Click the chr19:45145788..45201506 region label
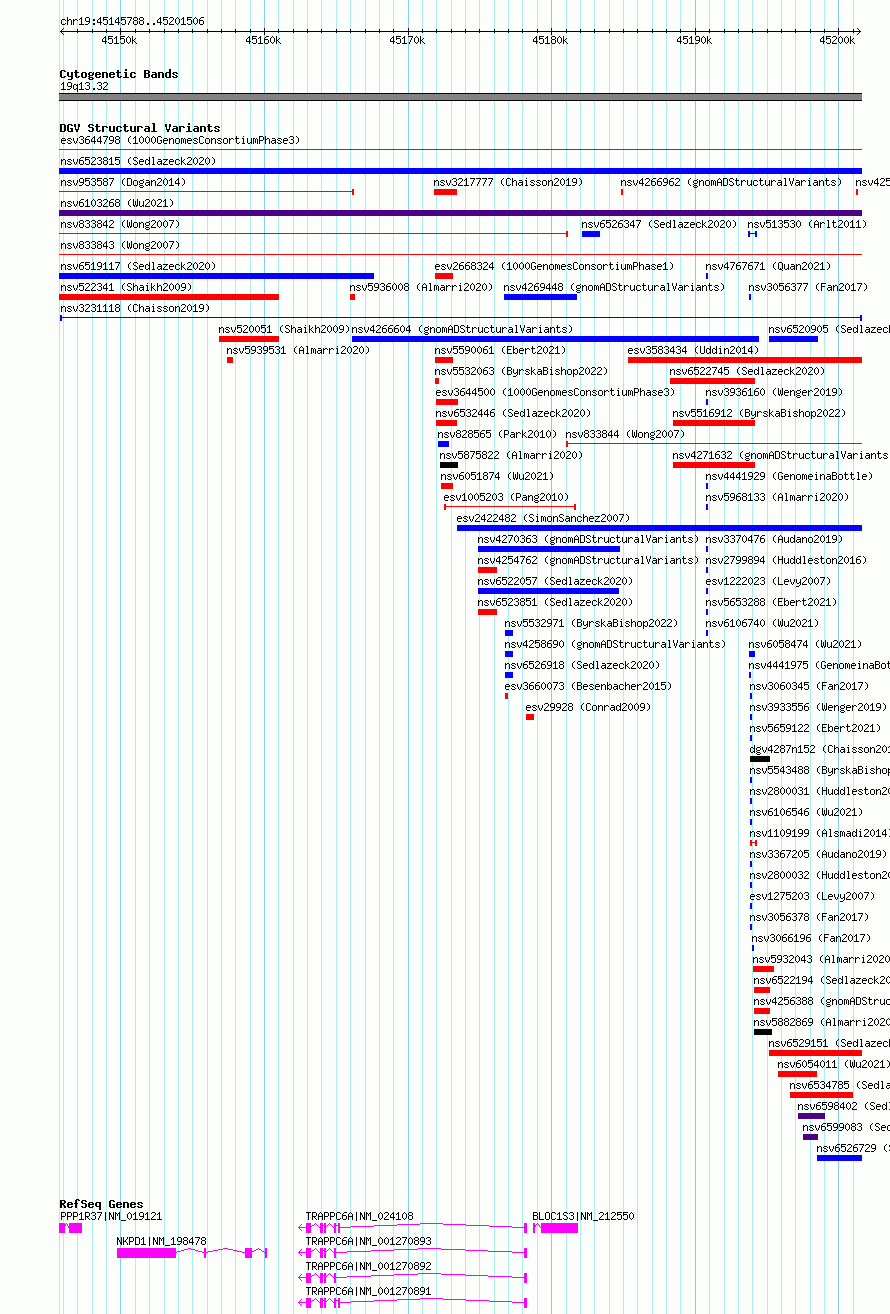This screenshot has width=890, height=1314. 132,21
